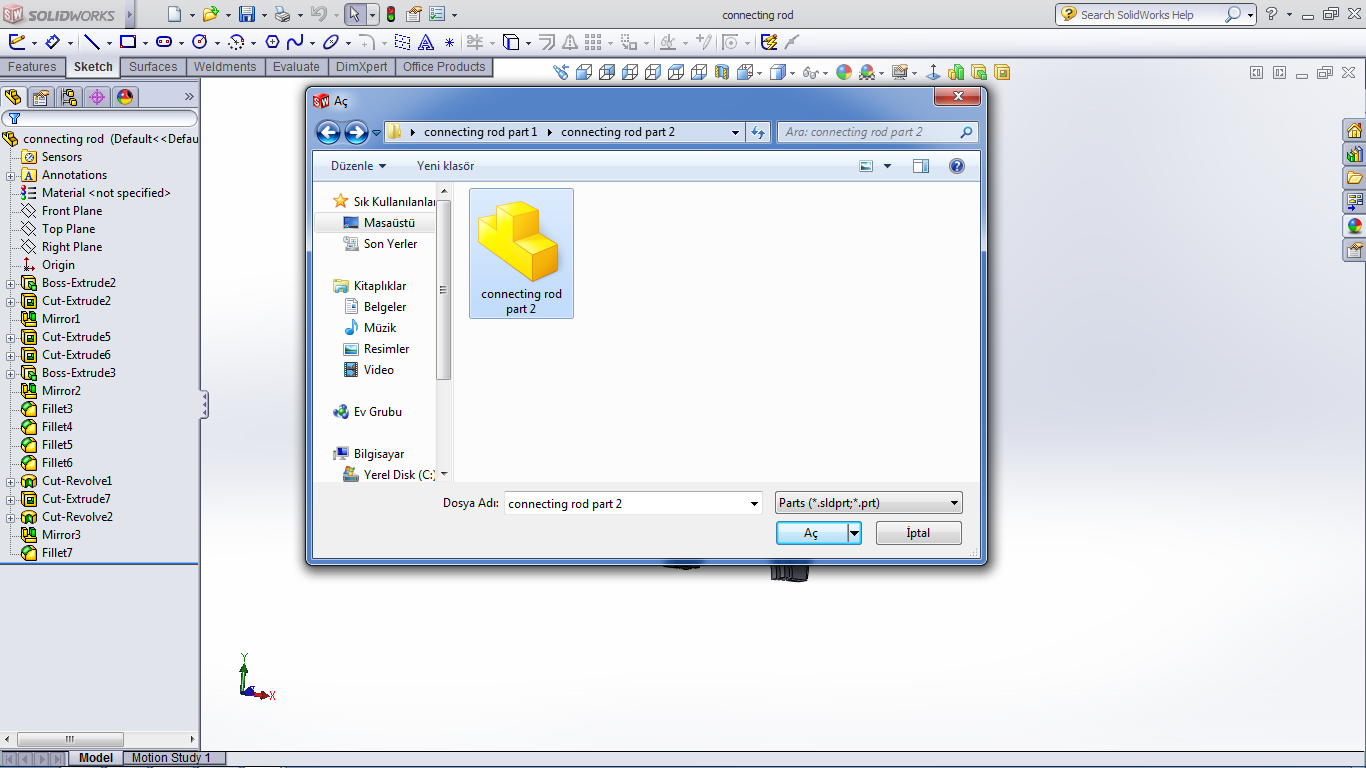Viewport: 1366px width, 768px height.
Task: Select the Line sketch tool
Action: pos(91,42)
